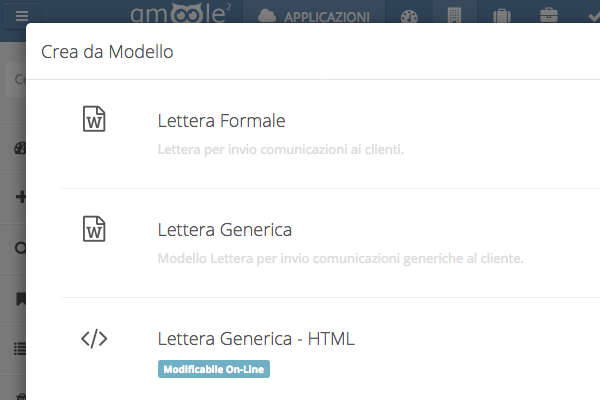
Task: Click the Lettera Formale description text
Action: point(280,150)
